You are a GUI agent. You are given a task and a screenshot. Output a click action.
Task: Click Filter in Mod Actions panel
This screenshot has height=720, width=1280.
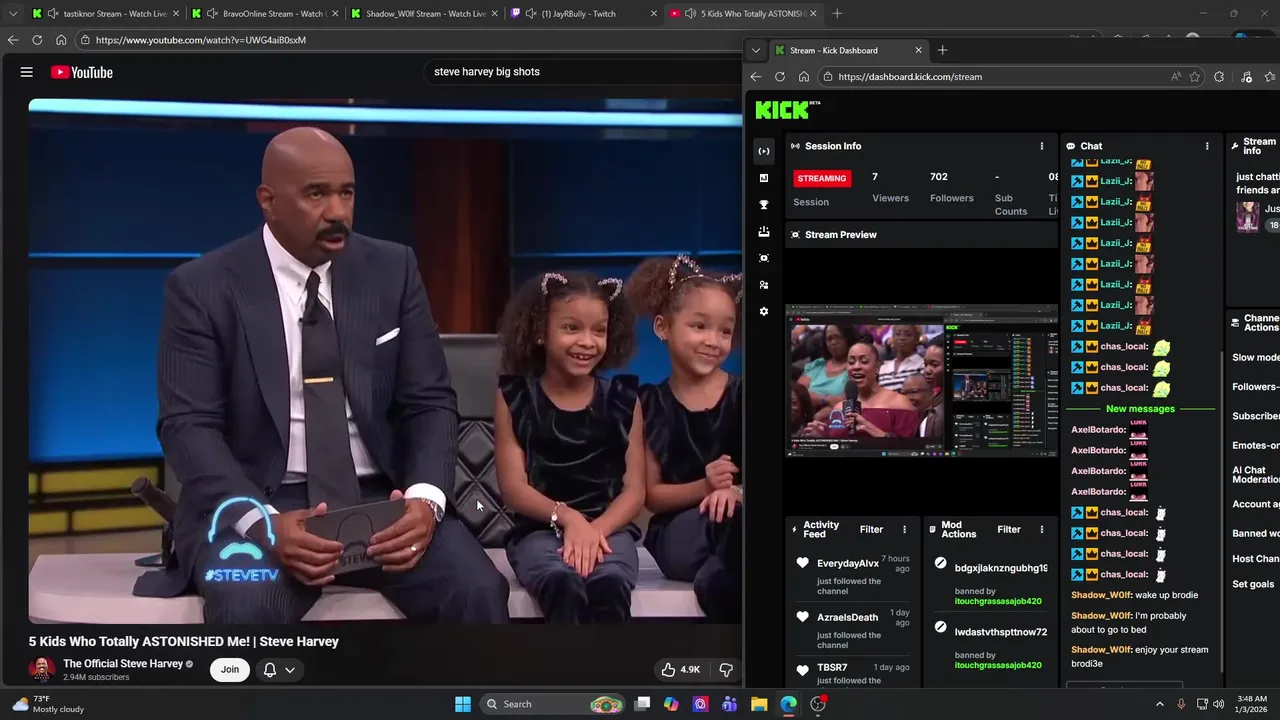coord(1009,530)
